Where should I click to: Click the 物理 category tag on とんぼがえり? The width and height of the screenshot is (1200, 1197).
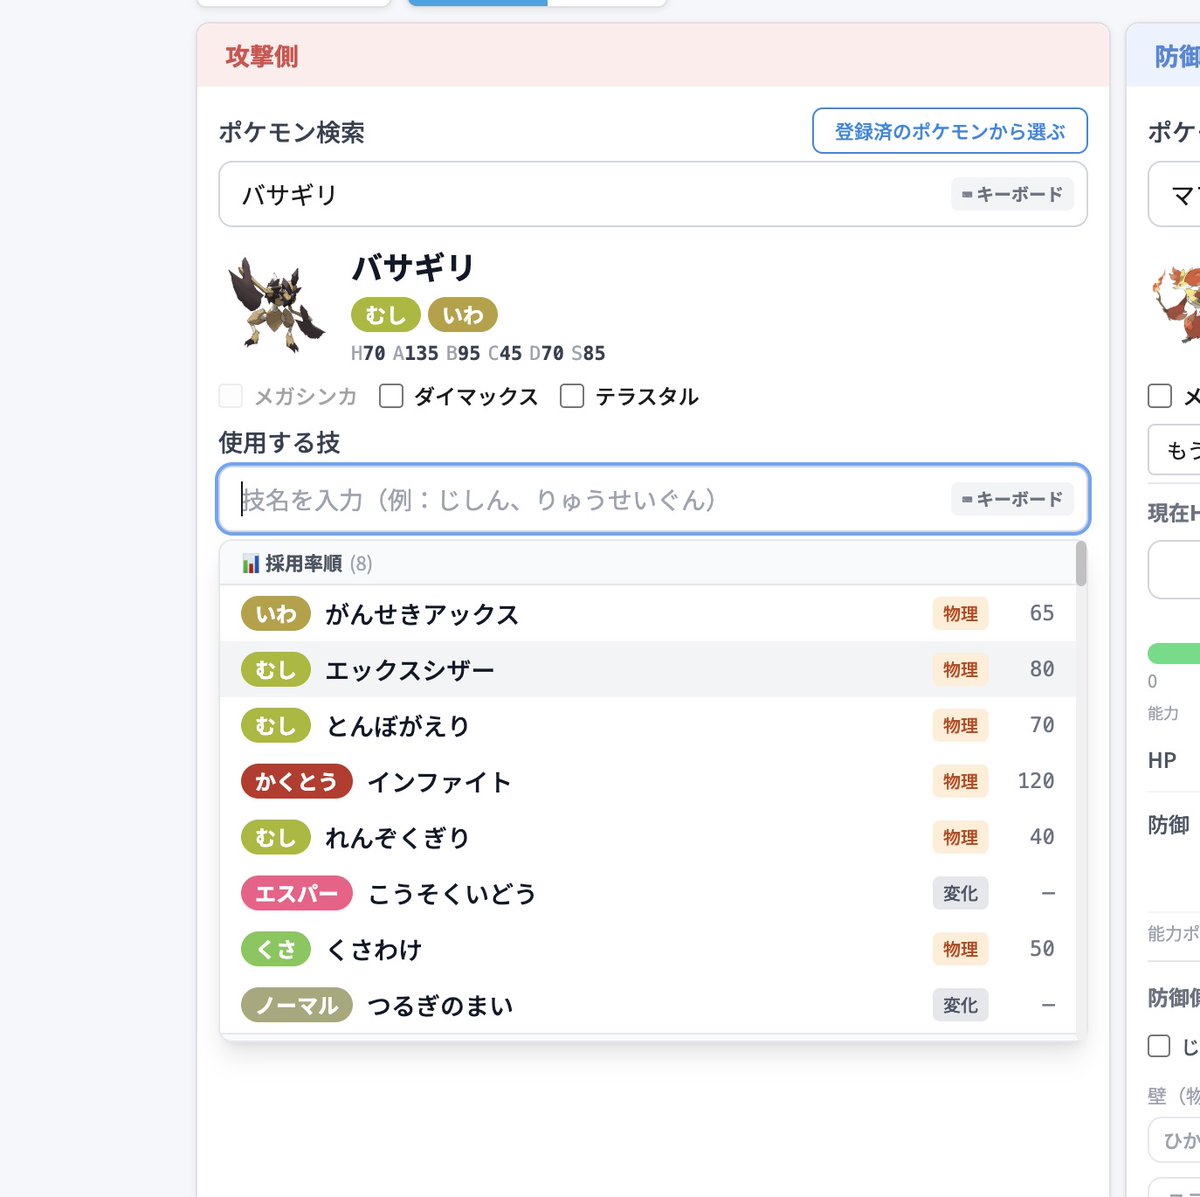[x=960, y=726]
